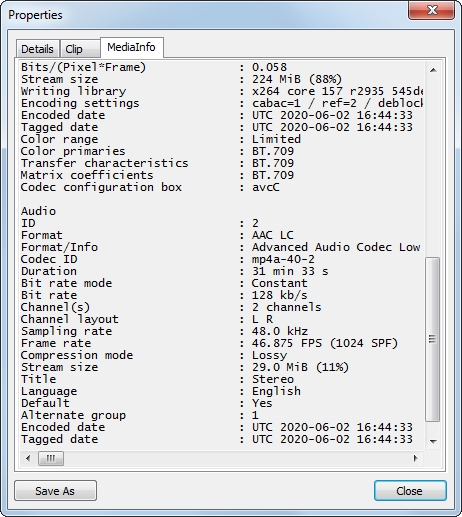Click the horizontal scrollbar thumb
462x517 pixels.
(51, 459)
